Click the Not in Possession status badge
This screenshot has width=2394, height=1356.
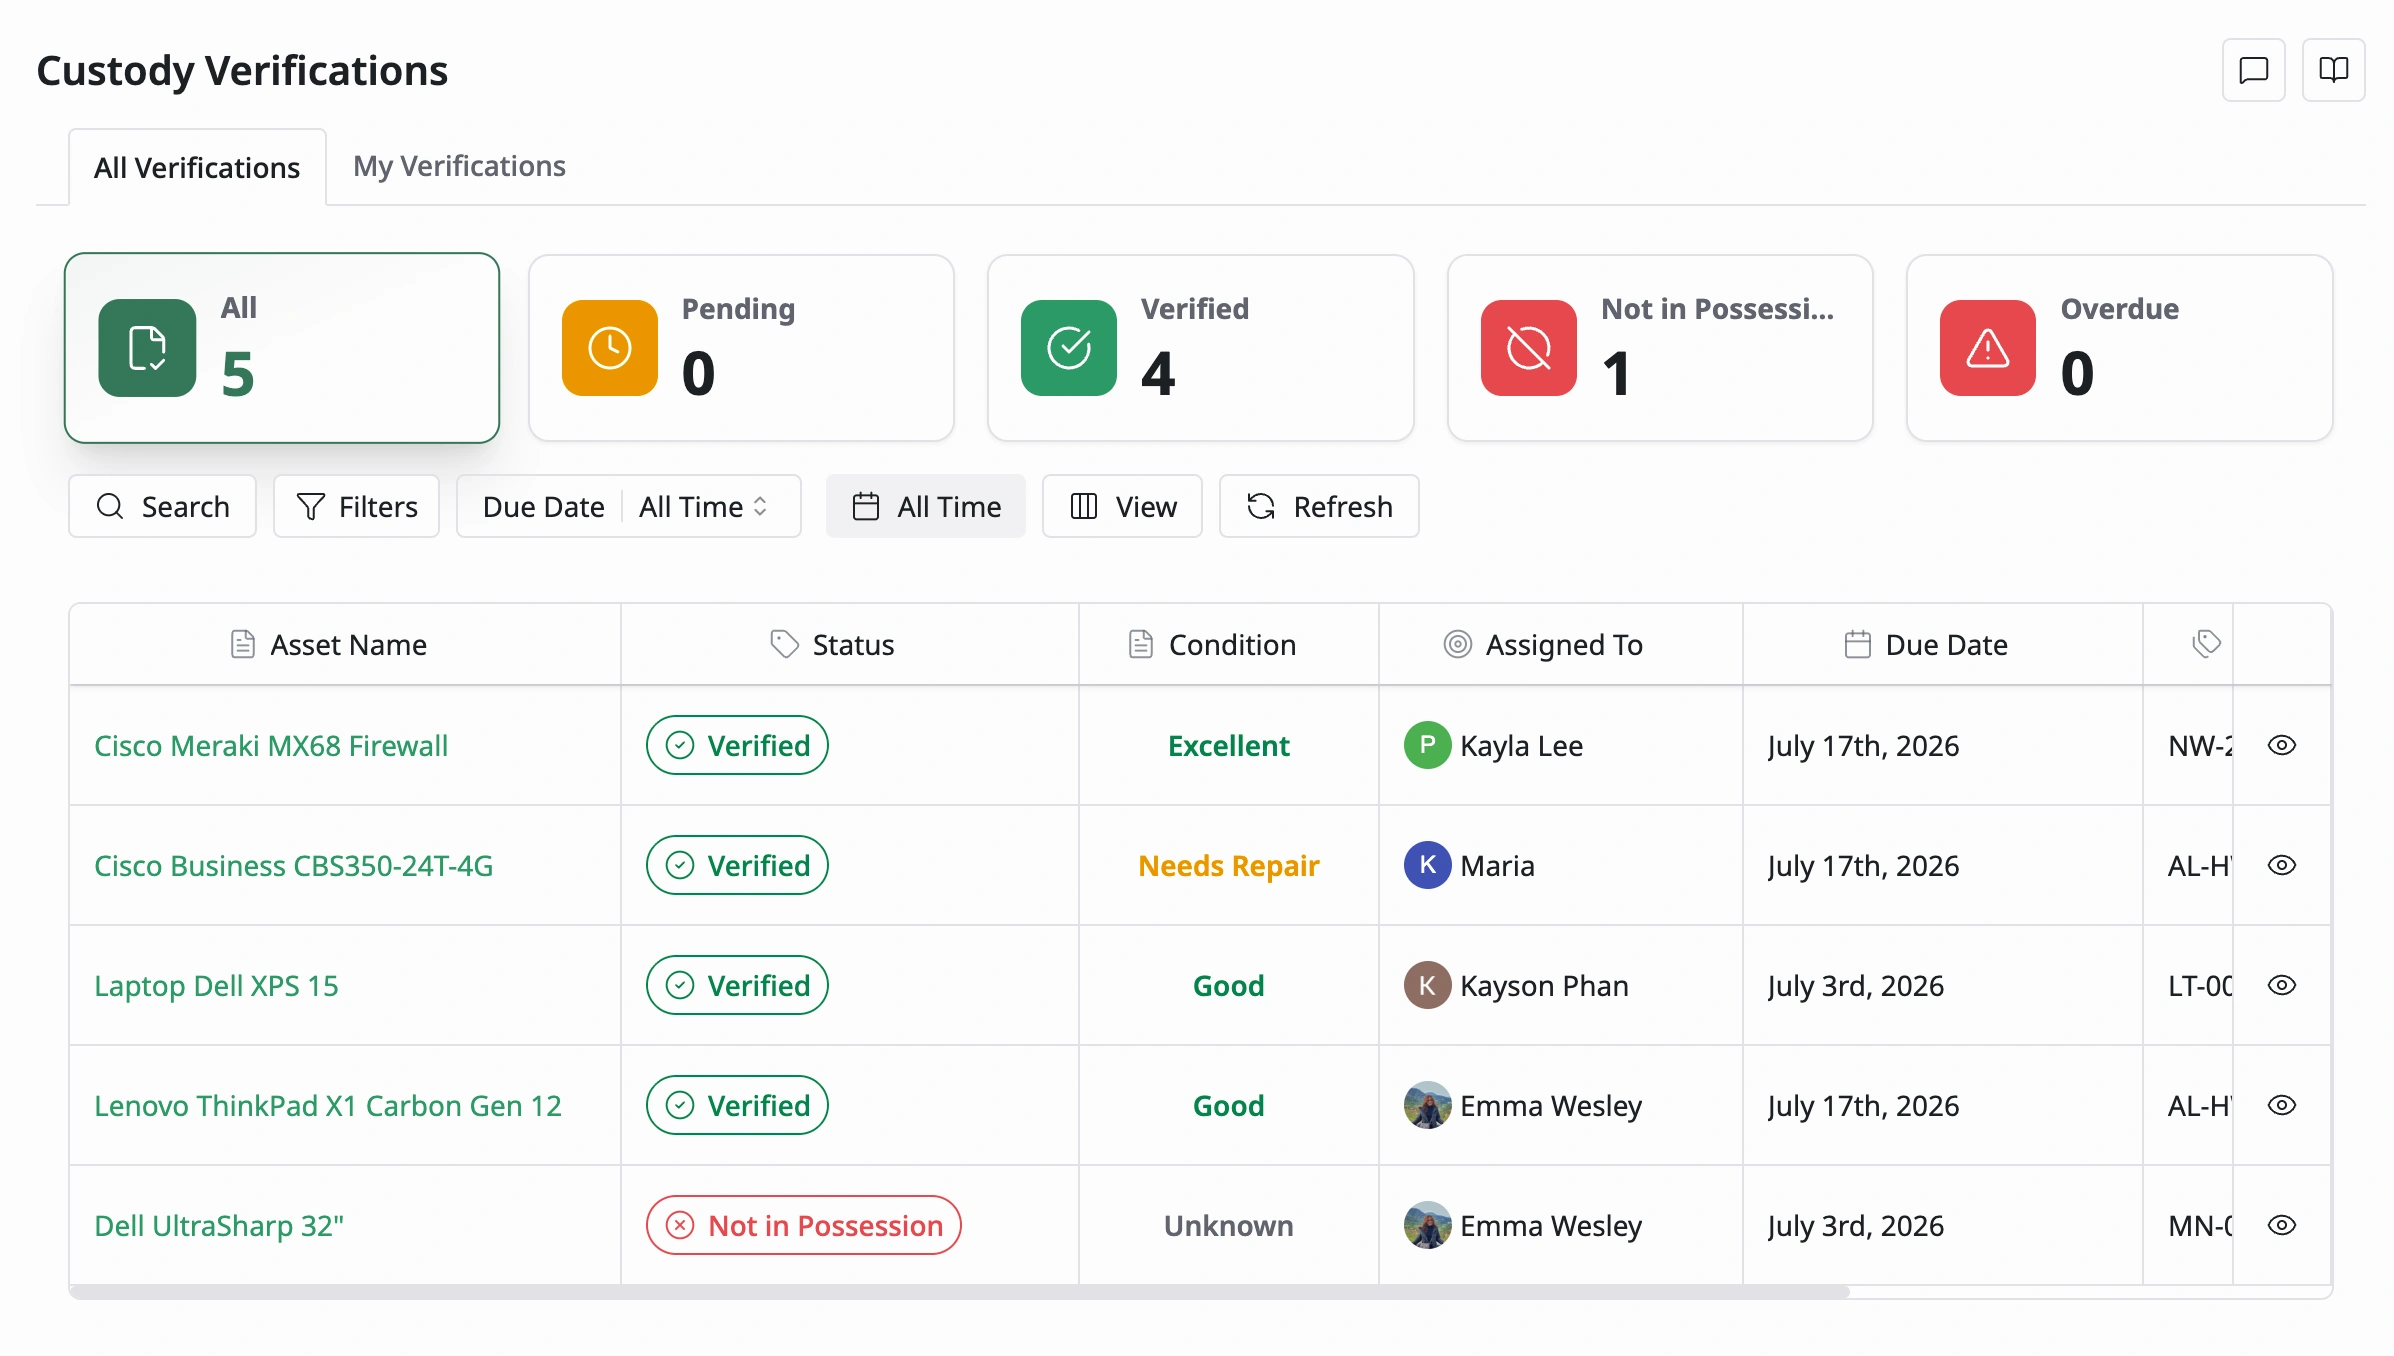[804, 1225]
